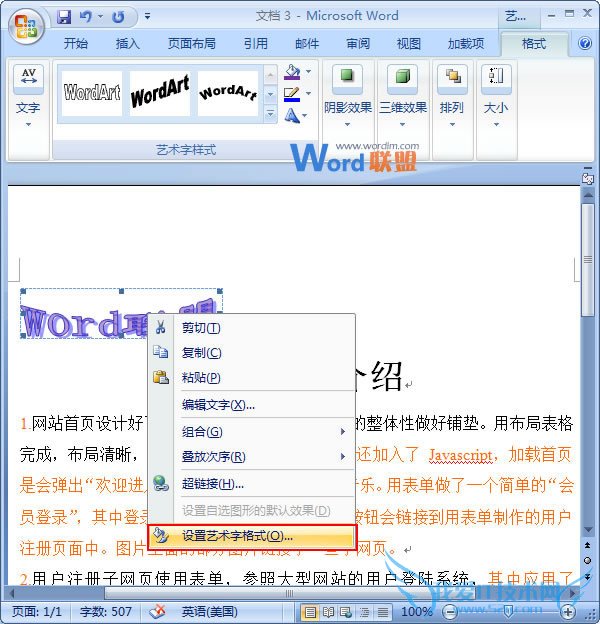The height and width of the screenshot is (624, 600).
Task: Open 三维效果 3D effects button
Action: [402, 96]
